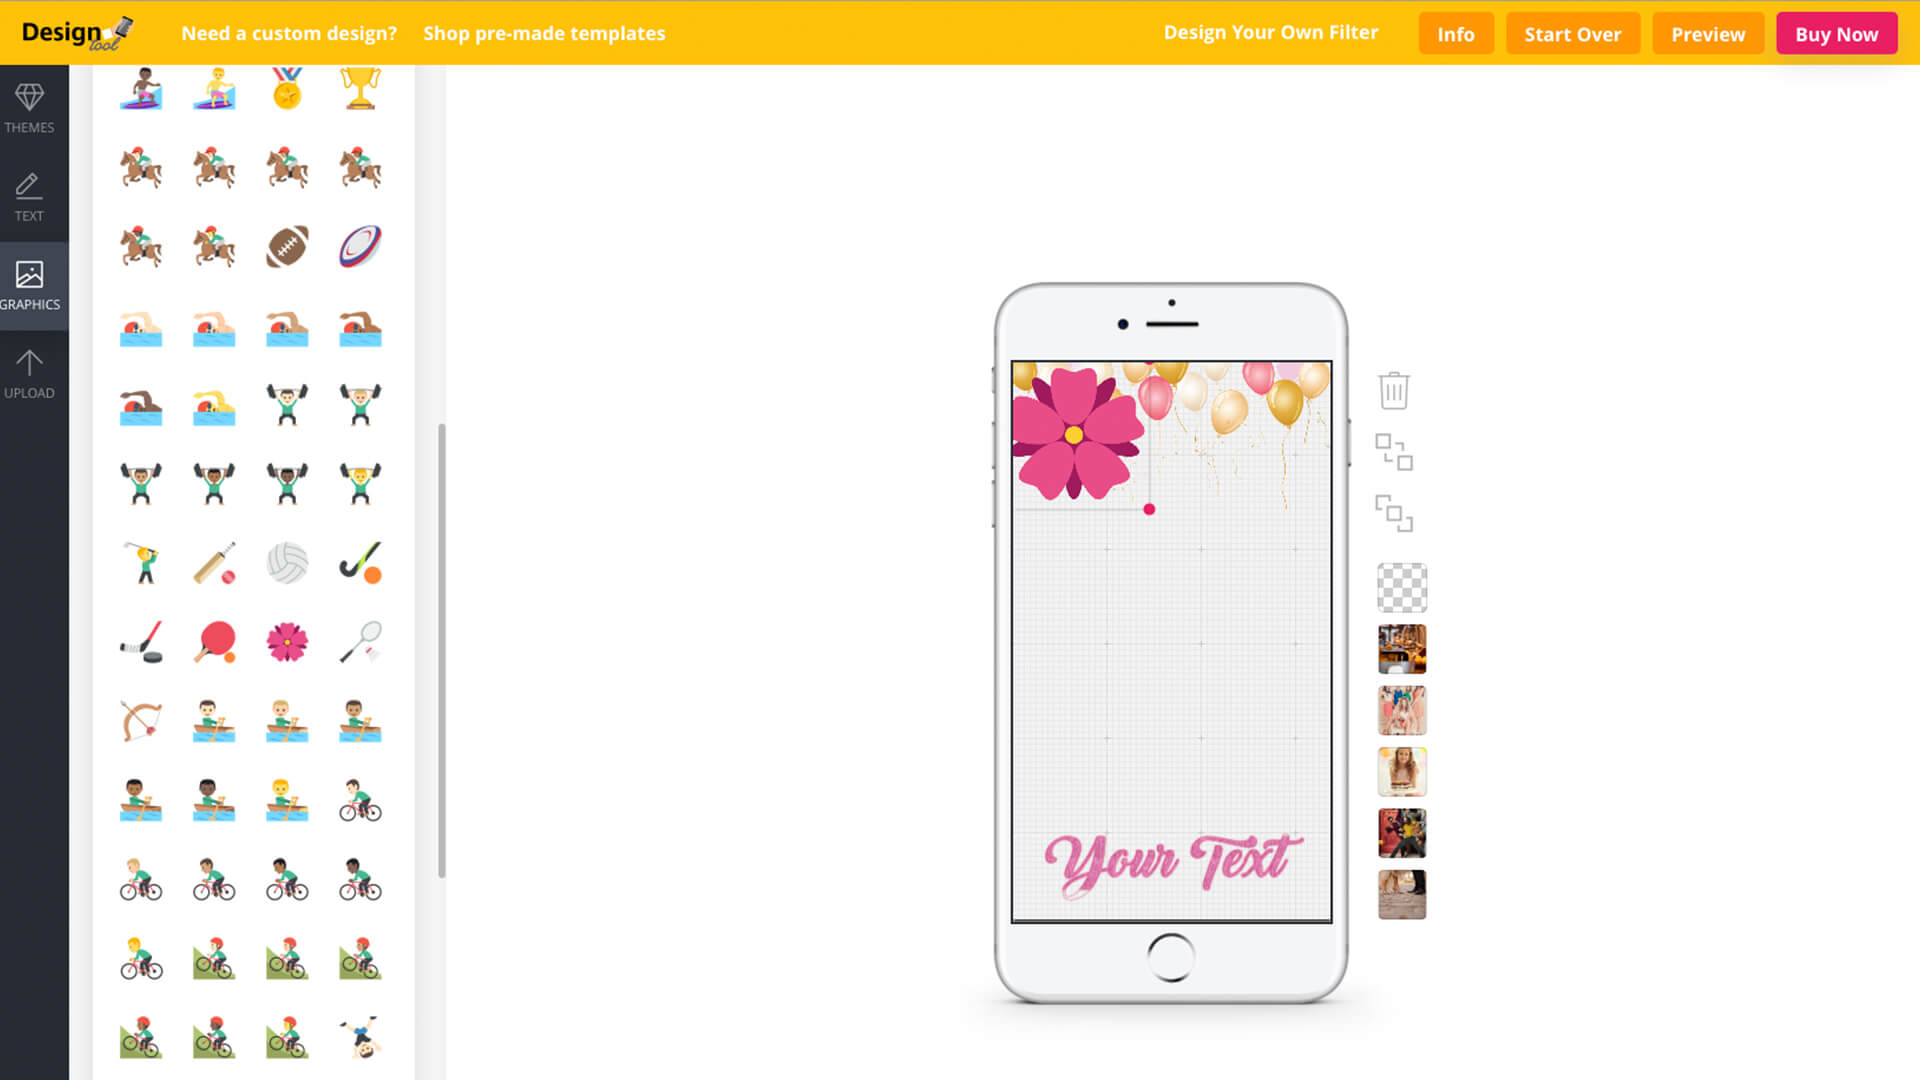1920x1080 pixels.
Task: Click Start Over menu option
Action: click(x=1573, y=33)
